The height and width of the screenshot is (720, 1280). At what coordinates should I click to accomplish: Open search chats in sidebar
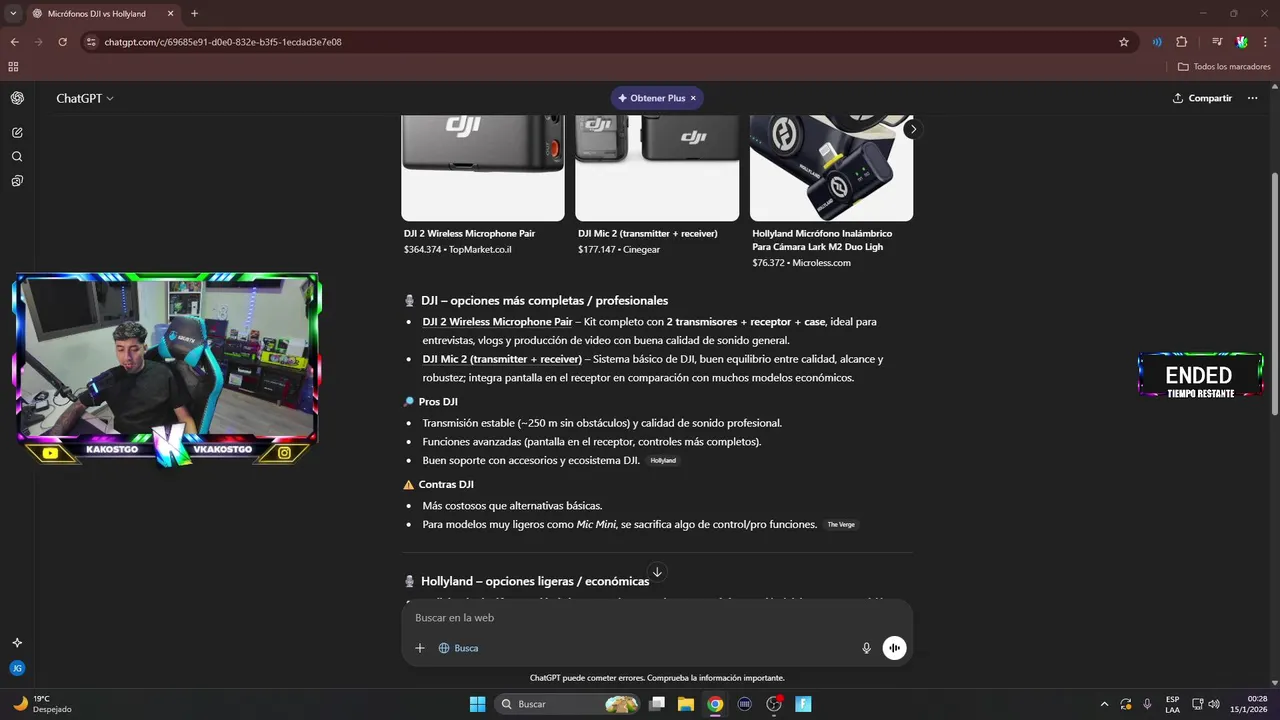pos(17,157)
